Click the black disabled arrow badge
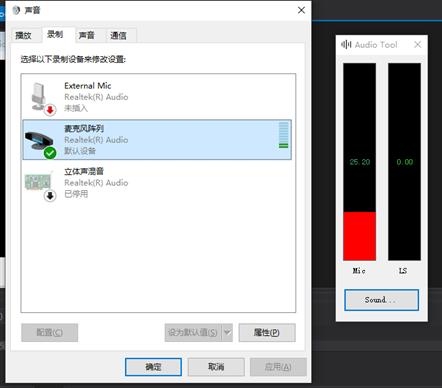 click(x=50, y=196)
